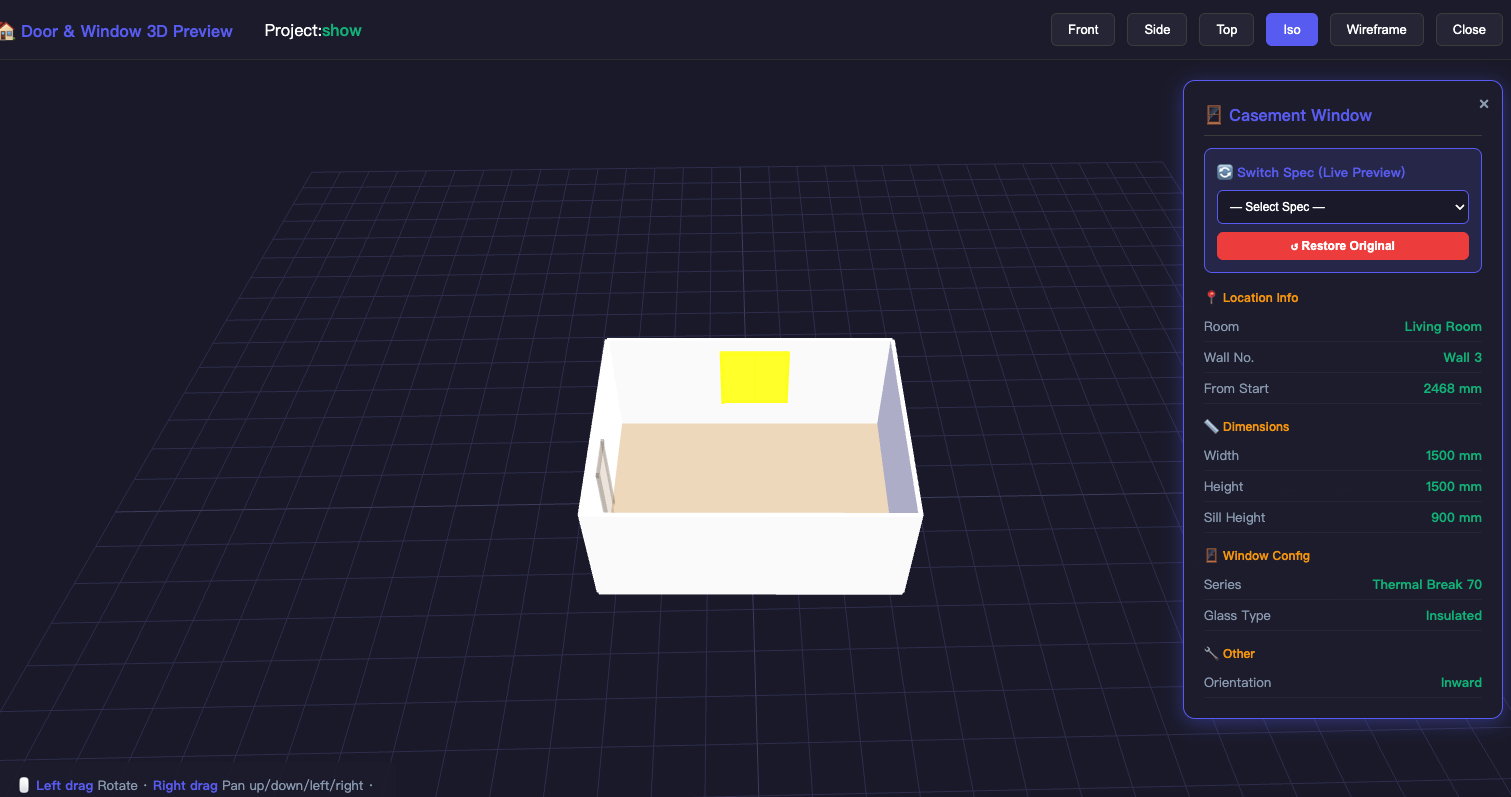This screenshot has width=1511, height=797.
Task: Click the "Switch Spec (Live Preview)" label
Action: [1321, 172]
